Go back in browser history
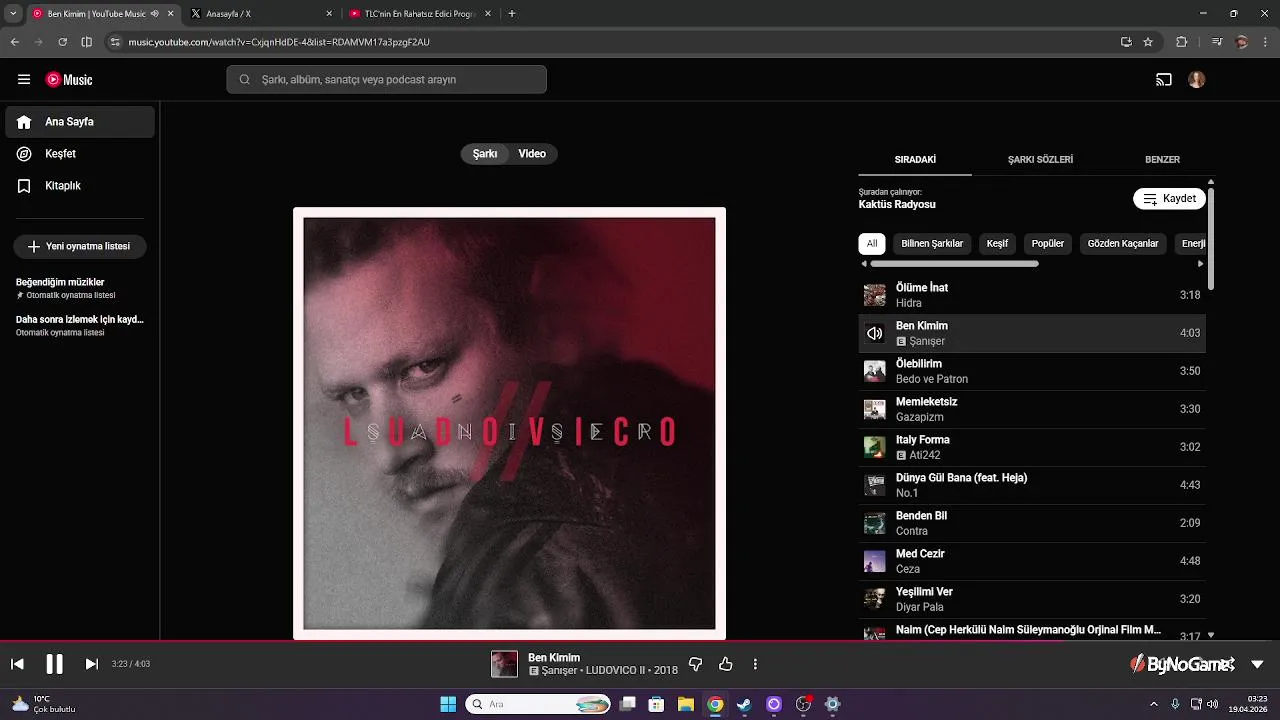This screenshot has height=720, width=1280. coord(15,42)
